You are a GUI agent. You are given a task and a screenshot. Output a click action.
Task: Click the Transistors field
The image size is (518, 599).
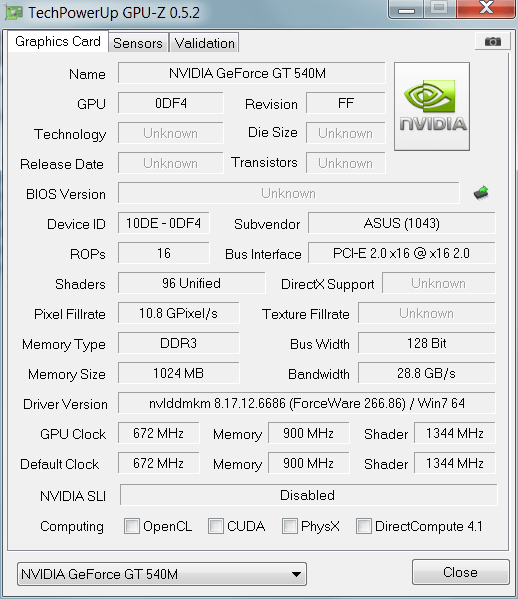click(346, 163)
